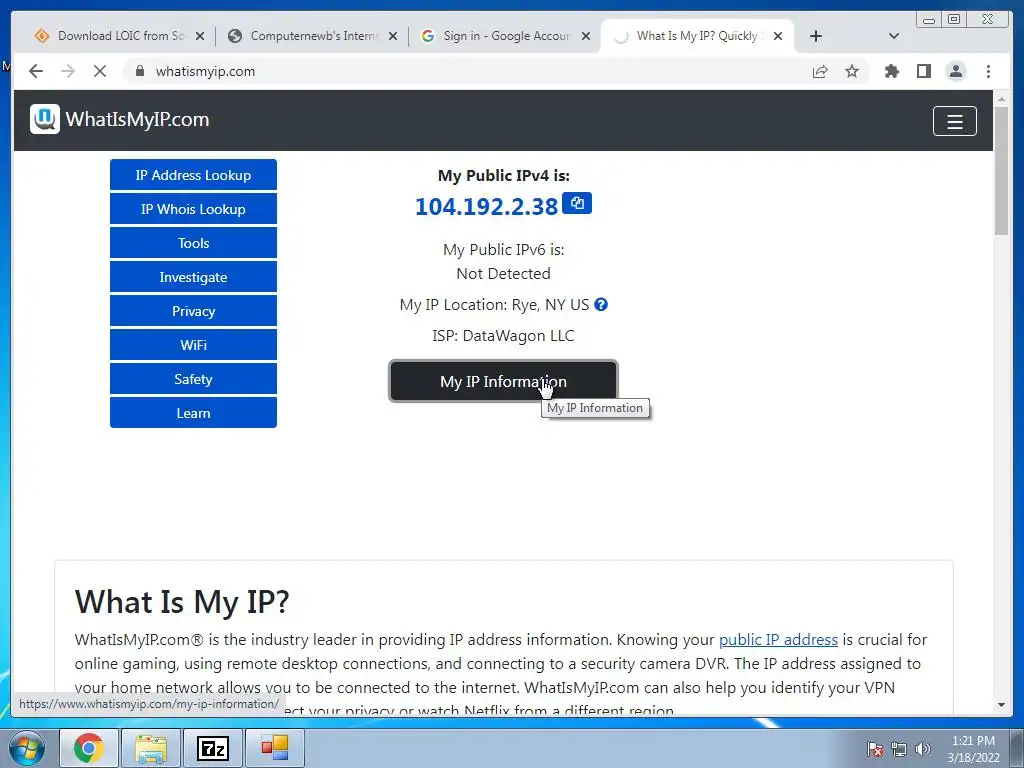The width and height of the screenshot is (1024, 768).
Task: Click the network tray icon
Action: pos(899,749)
